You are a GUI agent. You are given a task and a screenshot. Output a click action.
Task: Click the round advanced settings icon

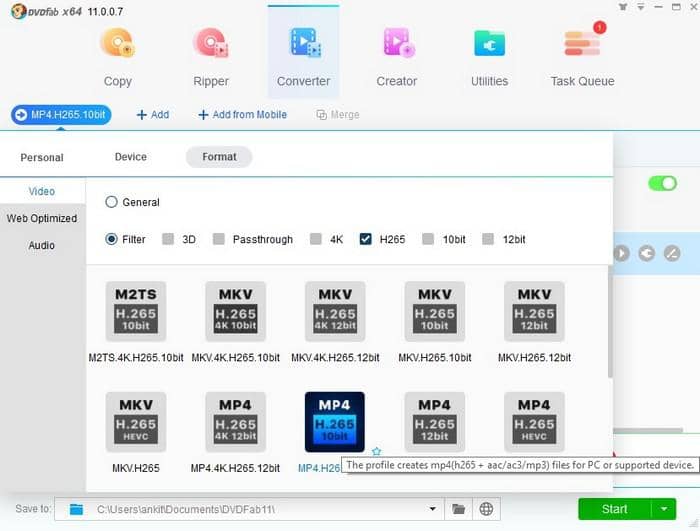point(646,253)
